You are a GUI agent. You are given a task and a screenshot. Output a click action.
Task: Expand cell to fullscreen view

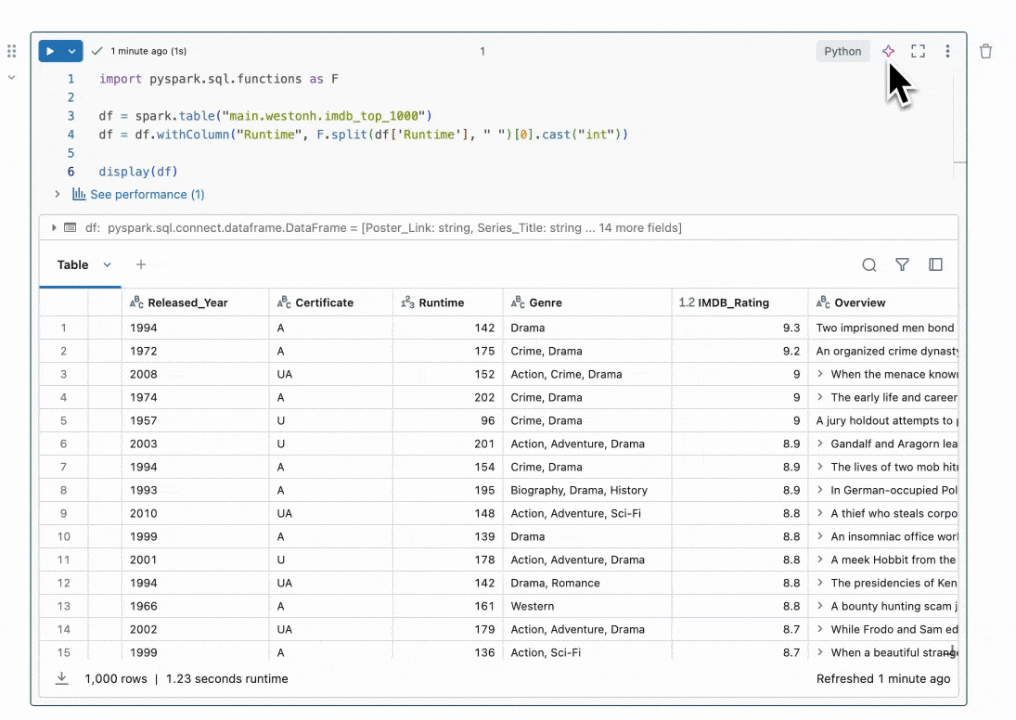tap(918, 51)
